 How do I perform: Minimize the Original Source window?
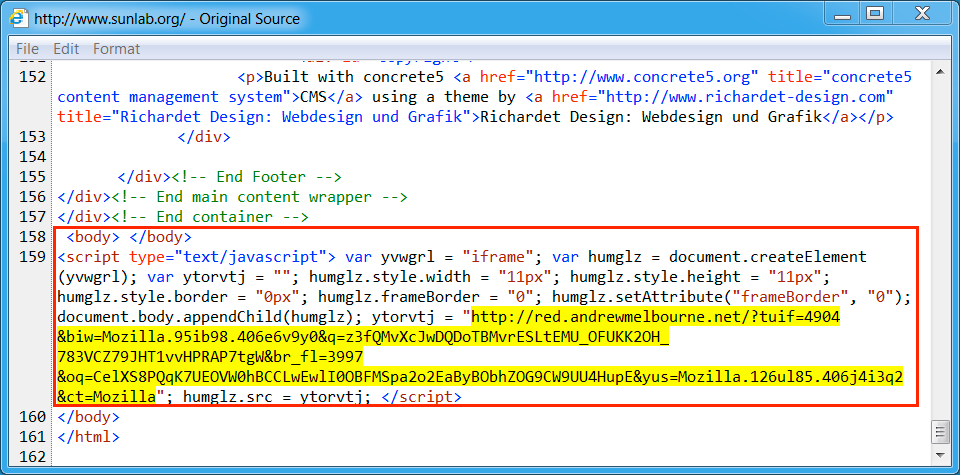(x=844, y=13)
